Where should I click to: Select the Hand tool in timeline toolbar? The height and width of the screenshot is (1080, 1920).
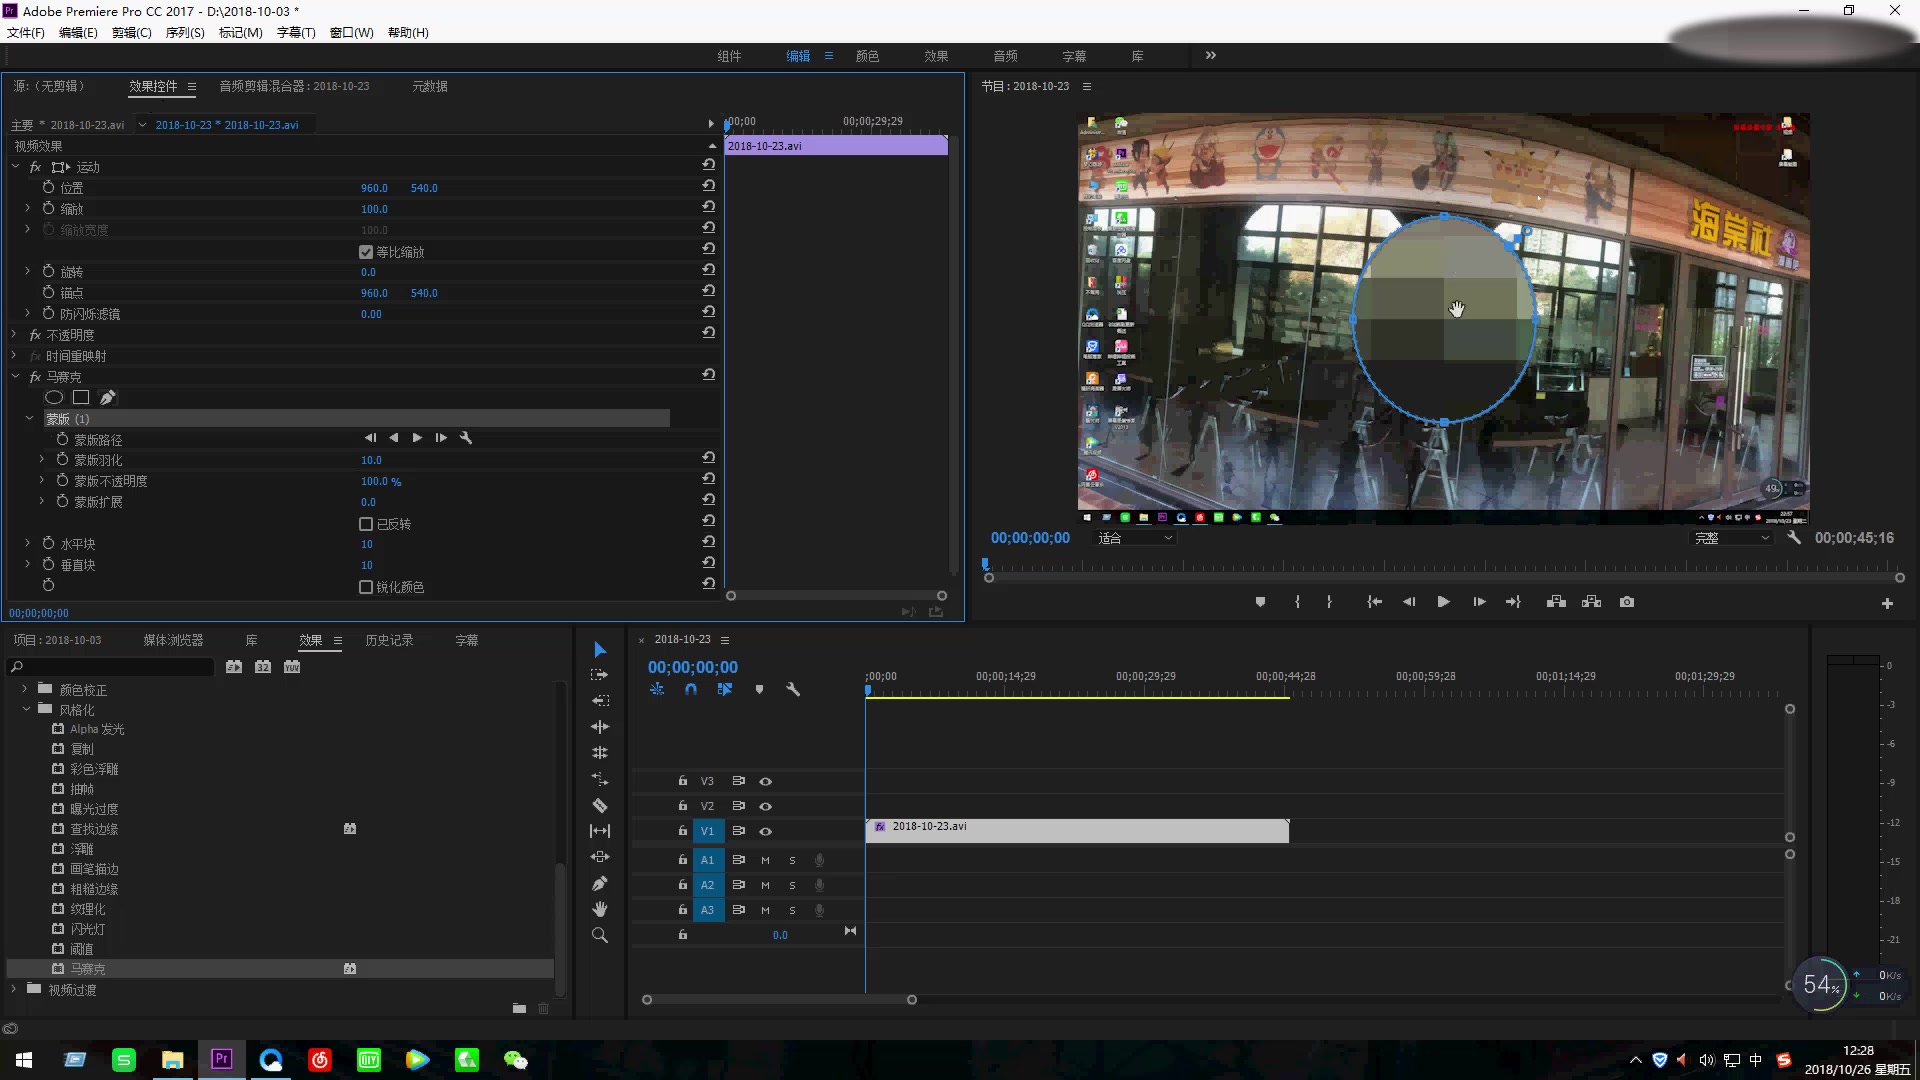[x=600, y=909]
